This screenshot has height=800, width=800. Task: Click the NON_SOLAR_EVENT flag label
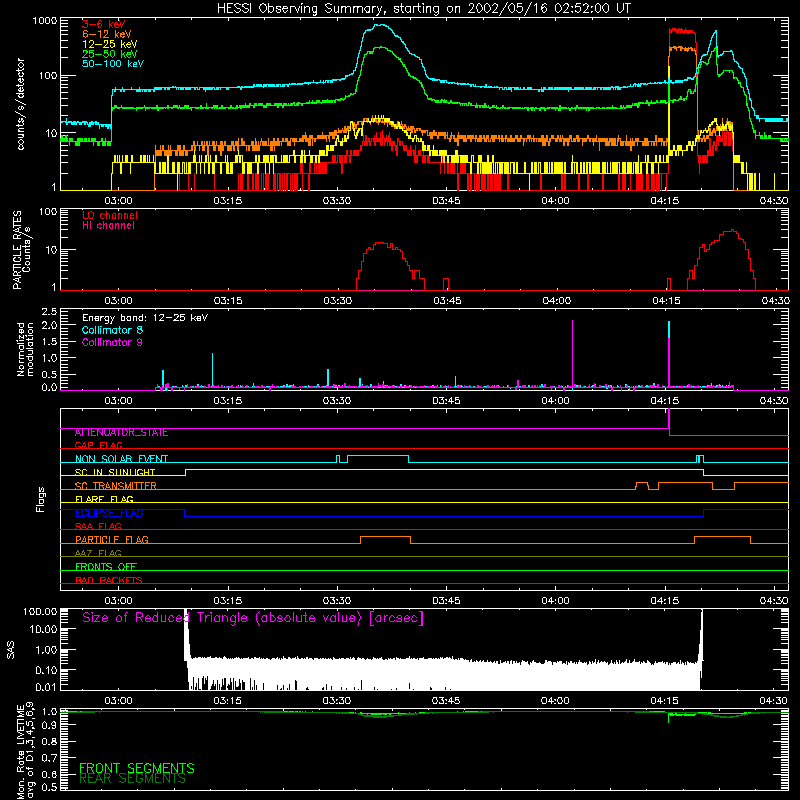(x=121, y=459)
